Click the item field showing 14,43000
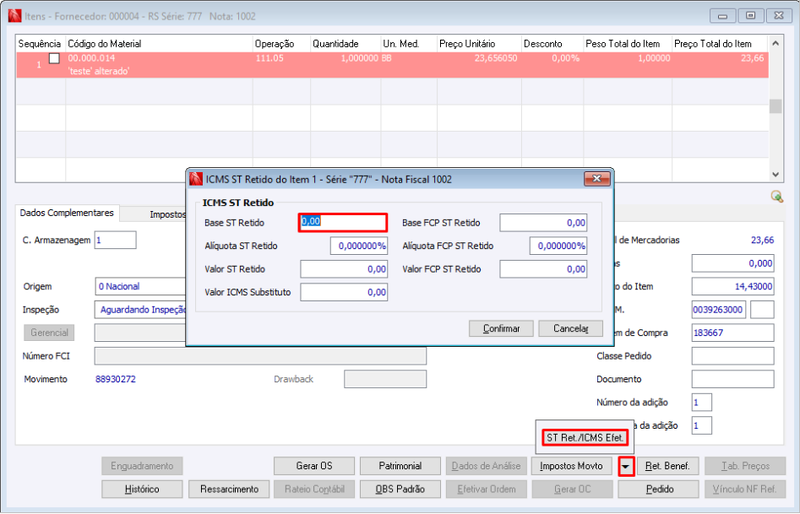Viewport: 800px width, 514px height. pos(733,286)
